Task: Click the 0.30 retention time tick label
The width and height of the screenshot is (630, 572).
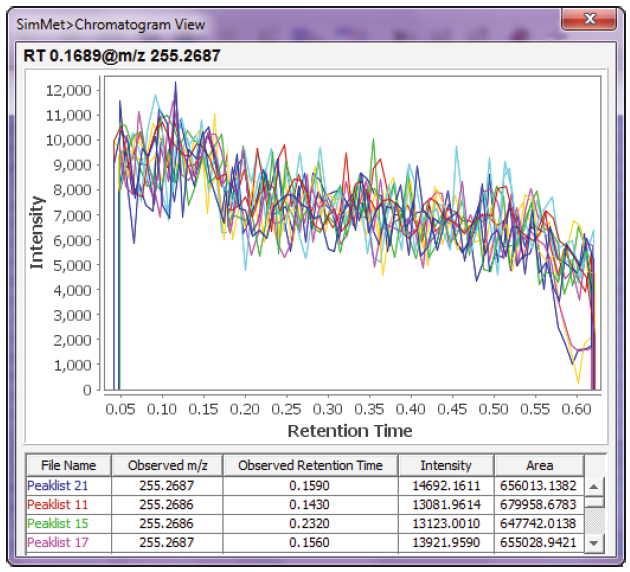Action: [327, 409]
